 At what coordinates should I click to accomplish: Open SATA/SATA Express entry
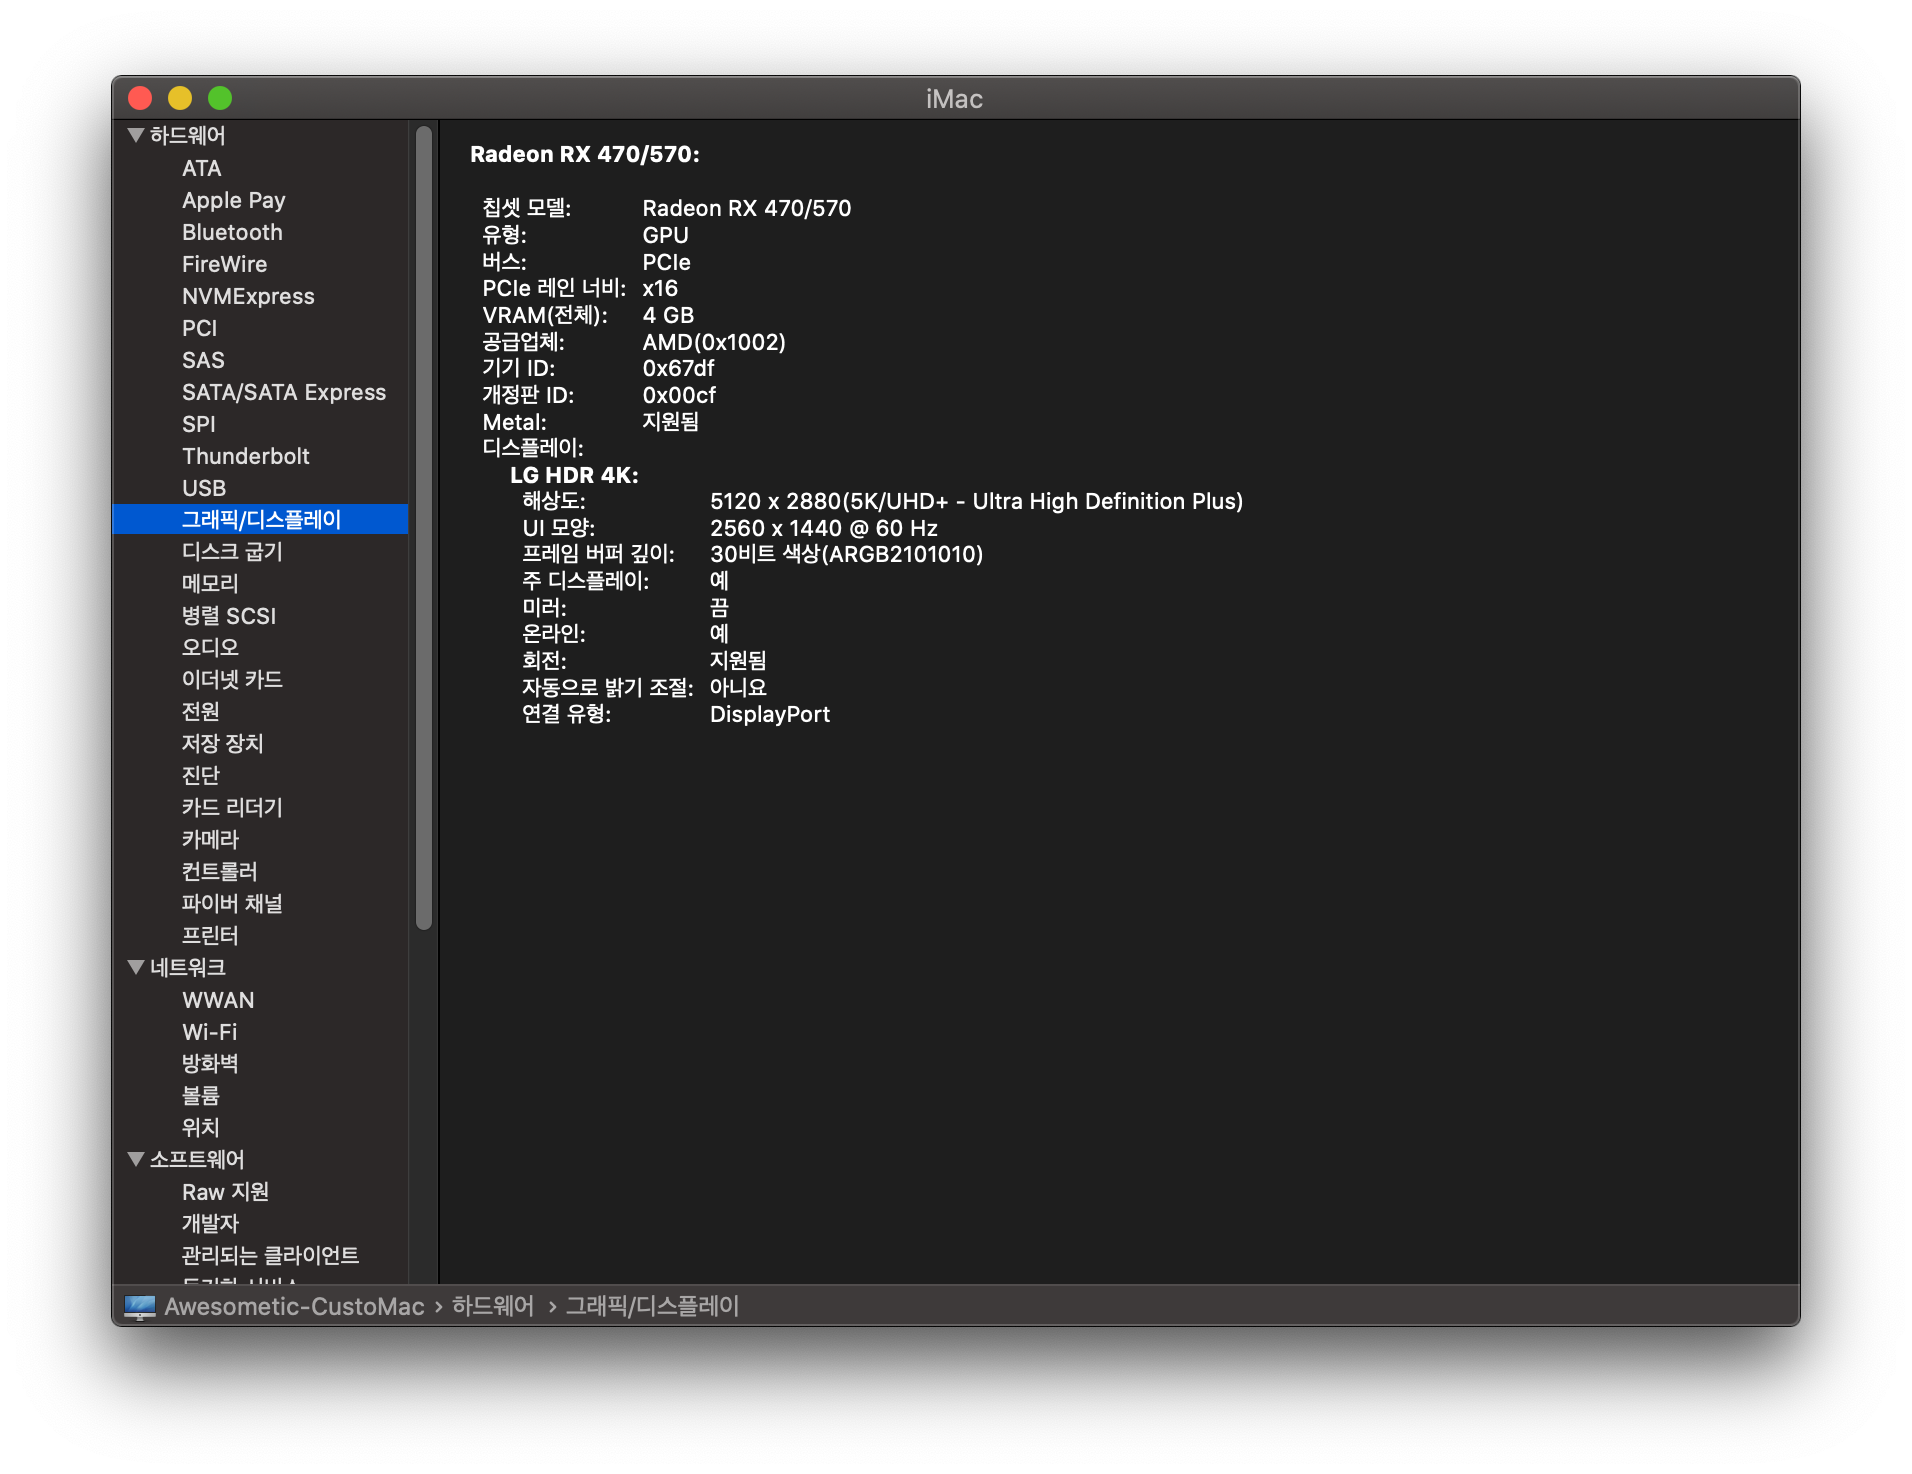284,392
